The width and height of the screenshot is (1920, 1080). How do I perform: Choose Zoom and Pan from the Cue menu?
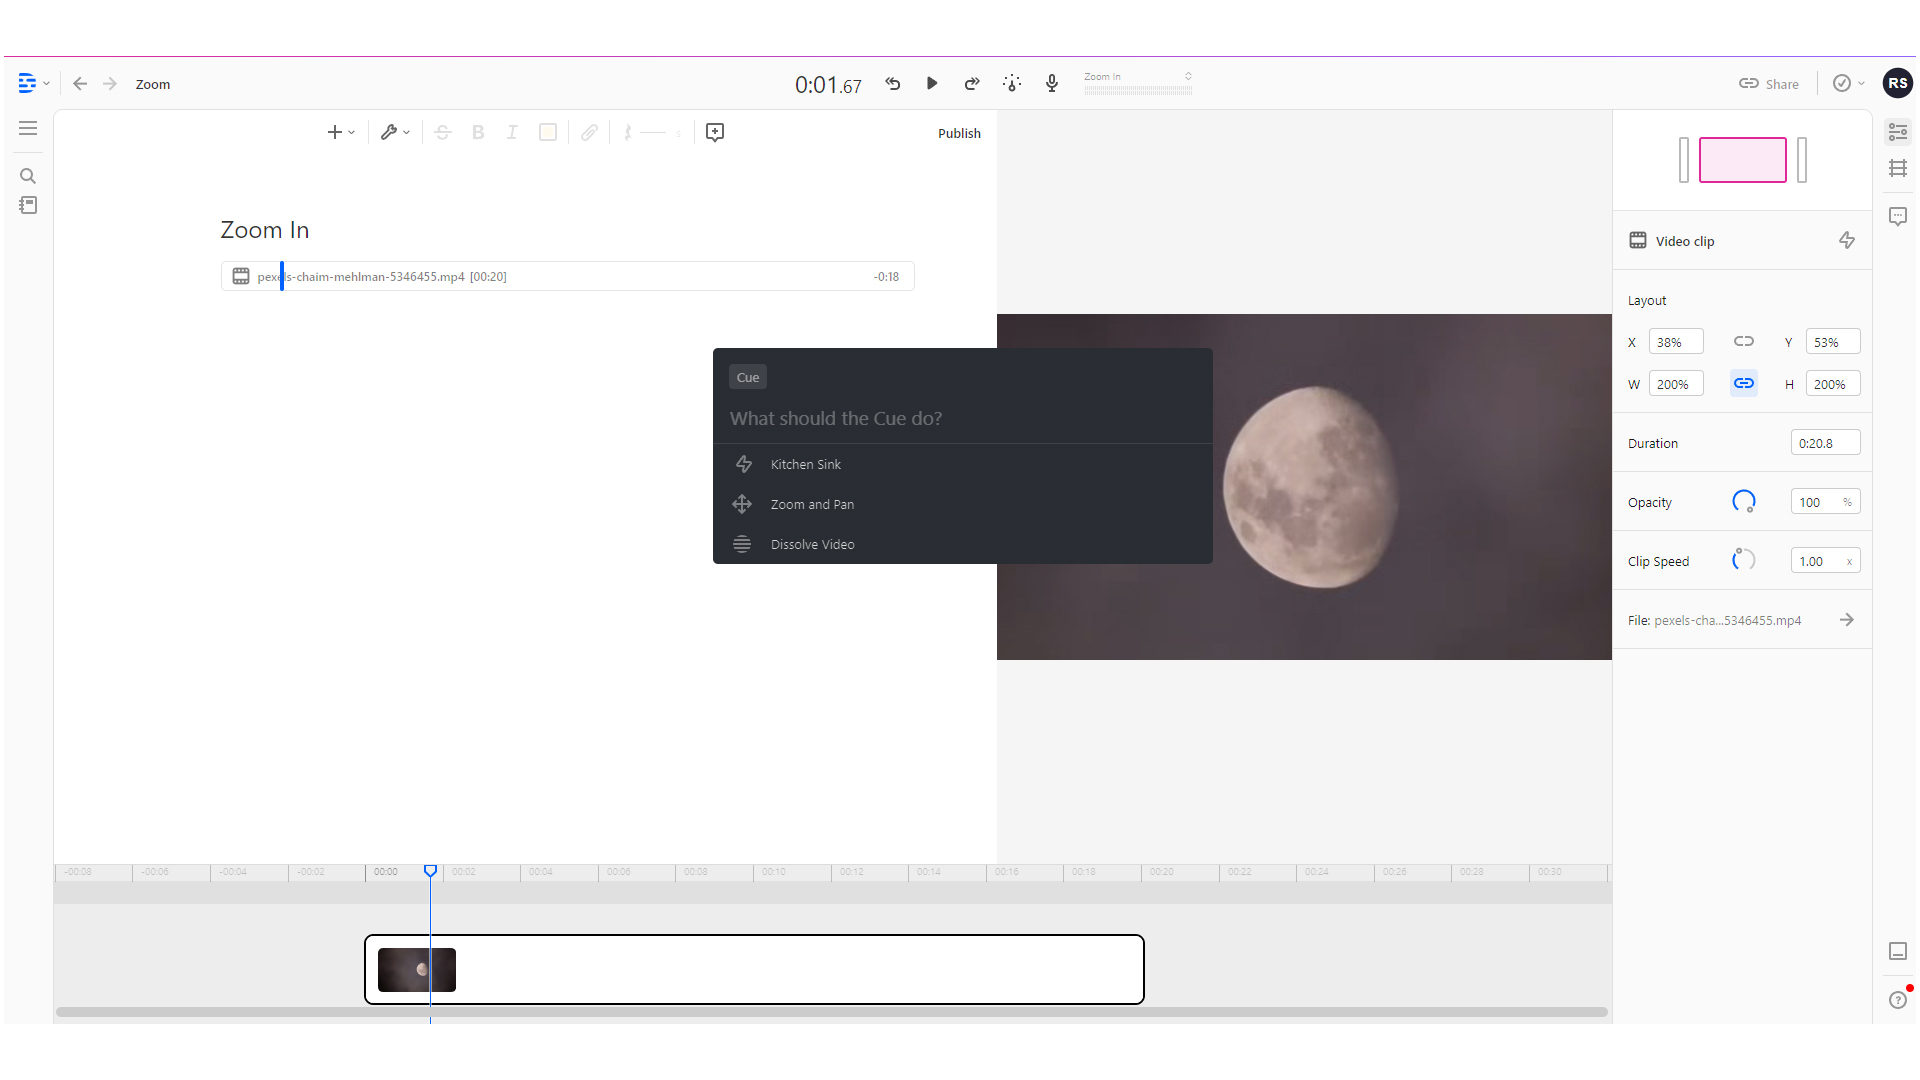tap(811, 504)
